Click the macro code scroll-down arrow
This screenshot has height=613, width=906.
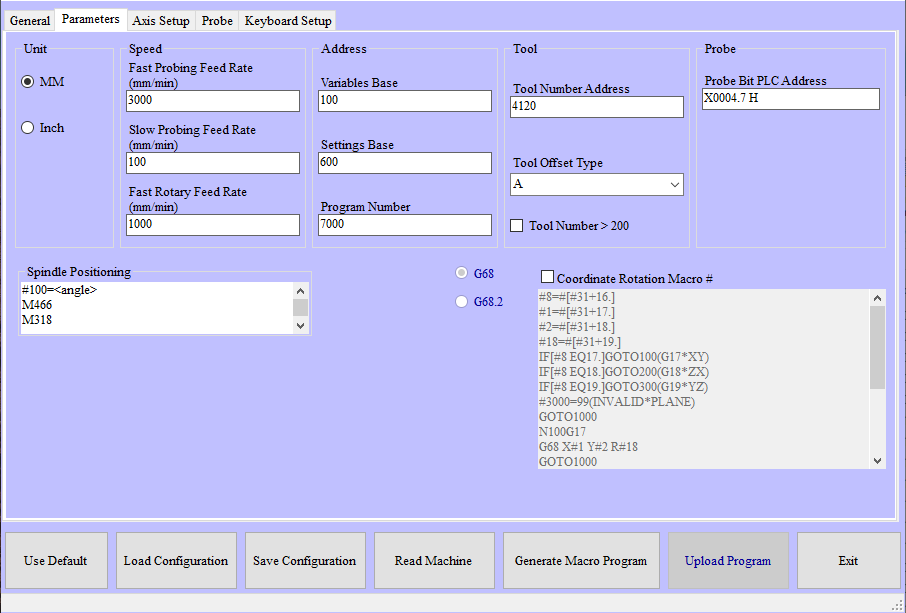pos(877,460)
